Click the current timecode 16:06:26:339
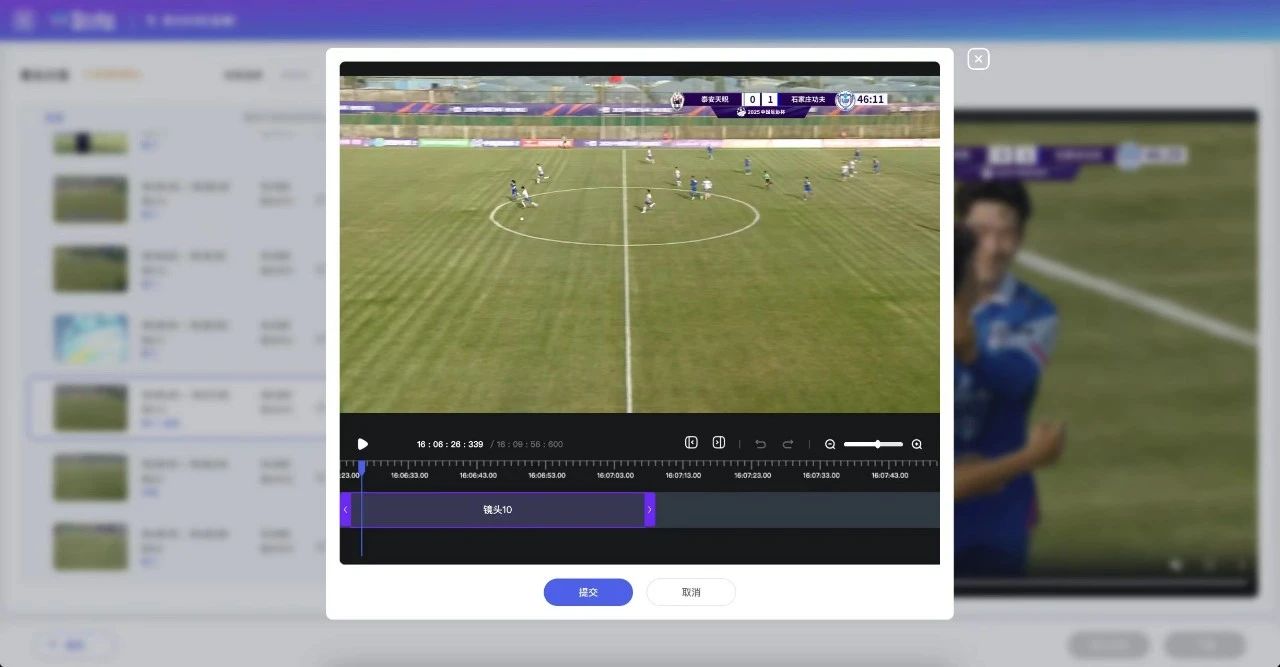The image size is (1280, 667). point(450,444)
